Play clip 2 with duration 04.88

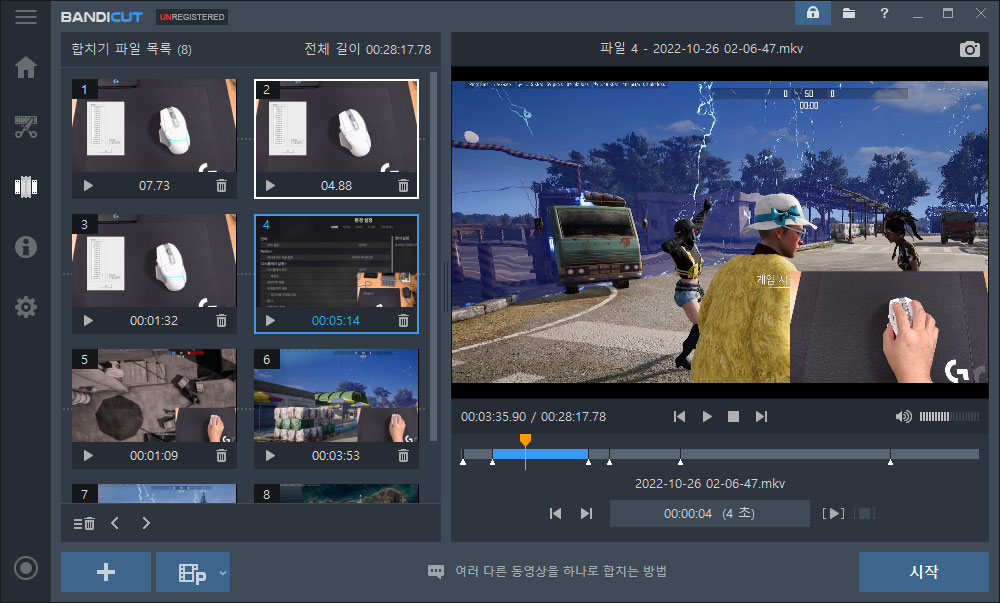pyautogui.click(x=270, y=185)
